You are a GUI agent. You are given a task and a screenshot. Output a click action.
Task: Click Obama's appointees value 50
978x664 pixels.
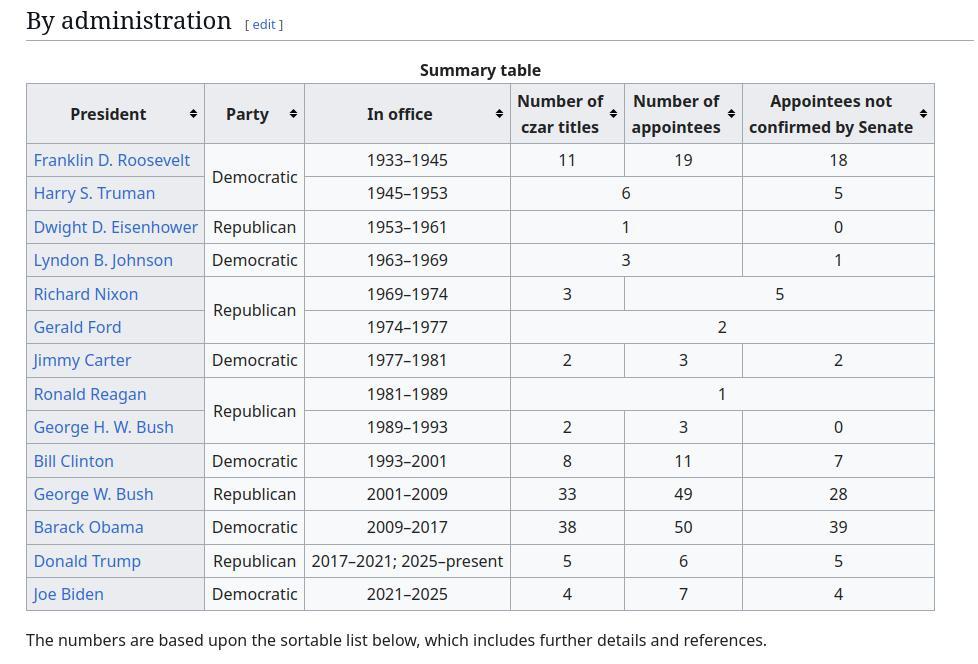coord(683,527)
